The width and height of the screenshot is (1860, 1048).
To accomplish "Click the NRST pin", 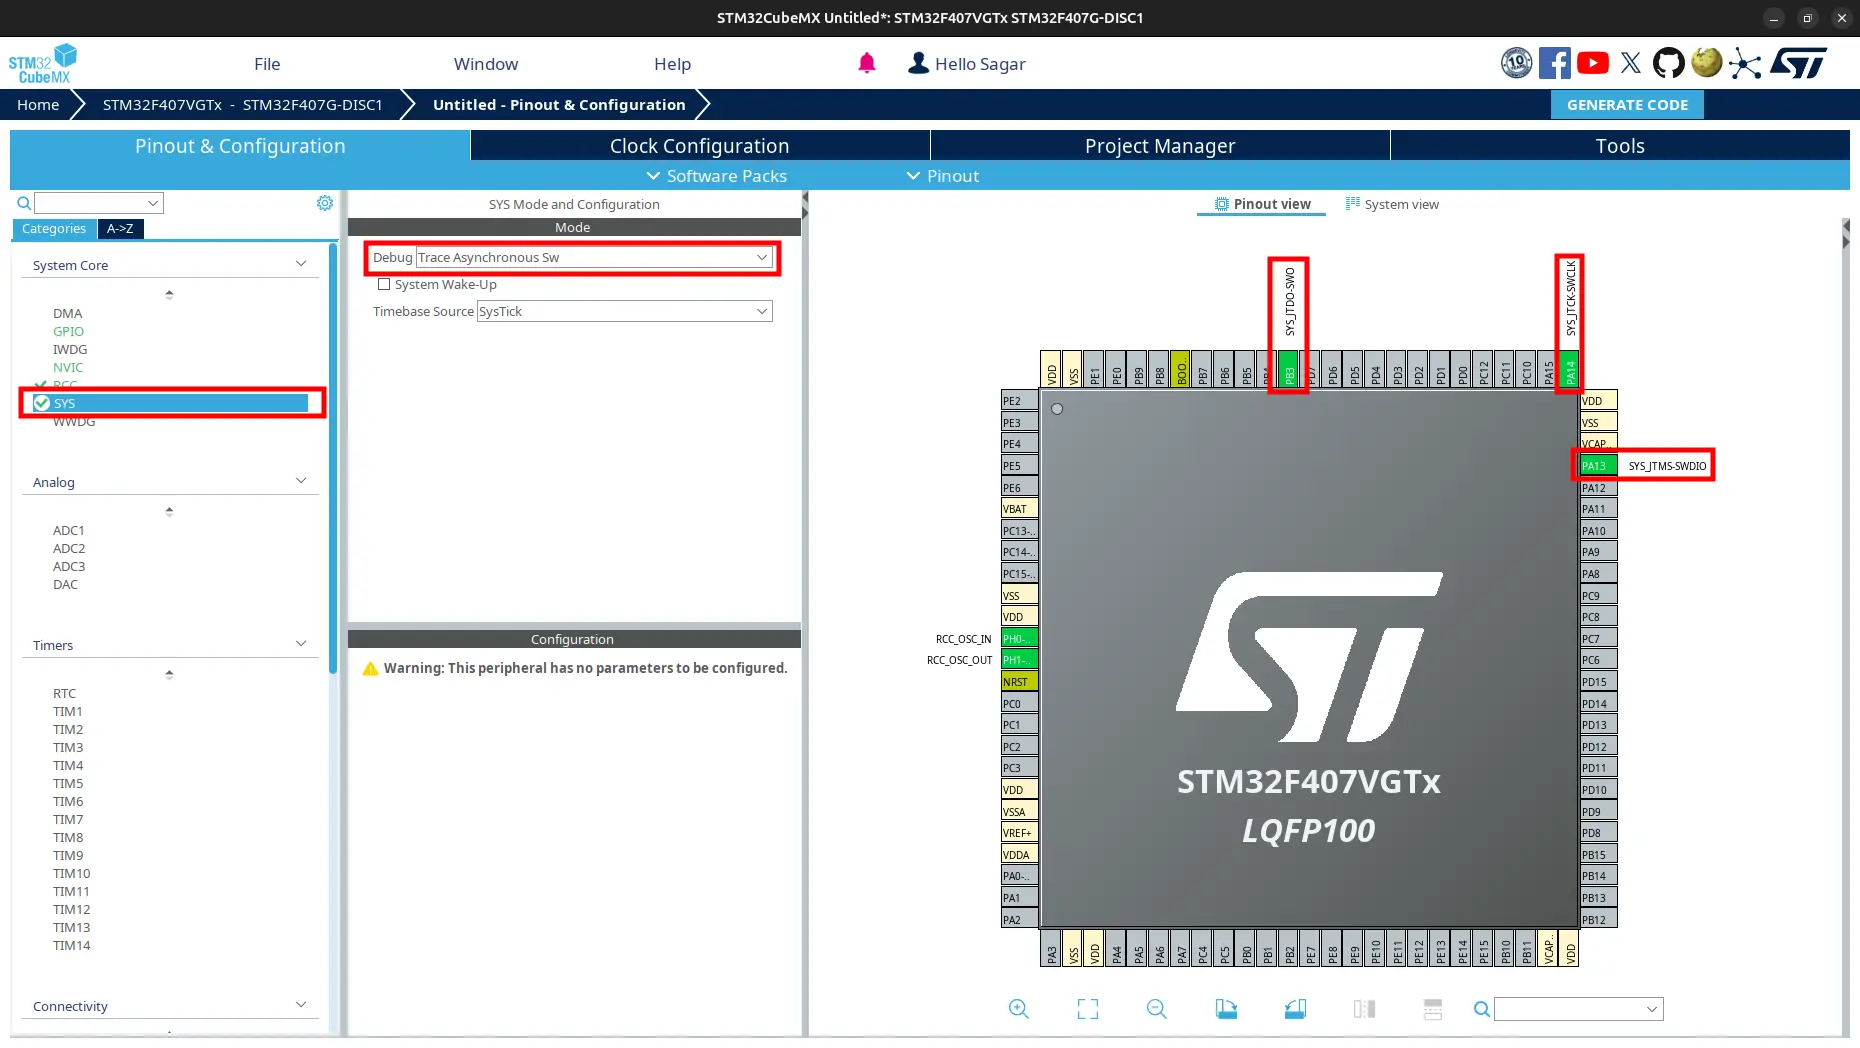I will pyautogui.click(x=1019, y=682).
